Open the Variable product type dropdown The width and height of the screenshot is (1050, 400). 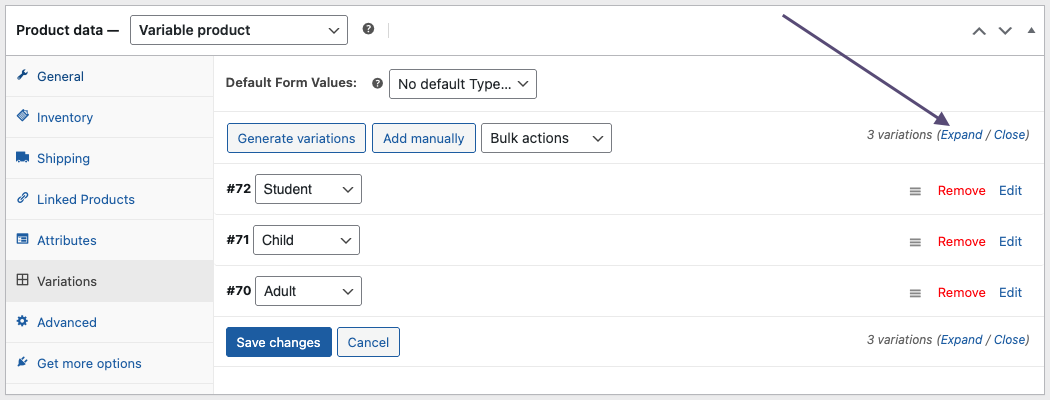[x=239, y=30]
